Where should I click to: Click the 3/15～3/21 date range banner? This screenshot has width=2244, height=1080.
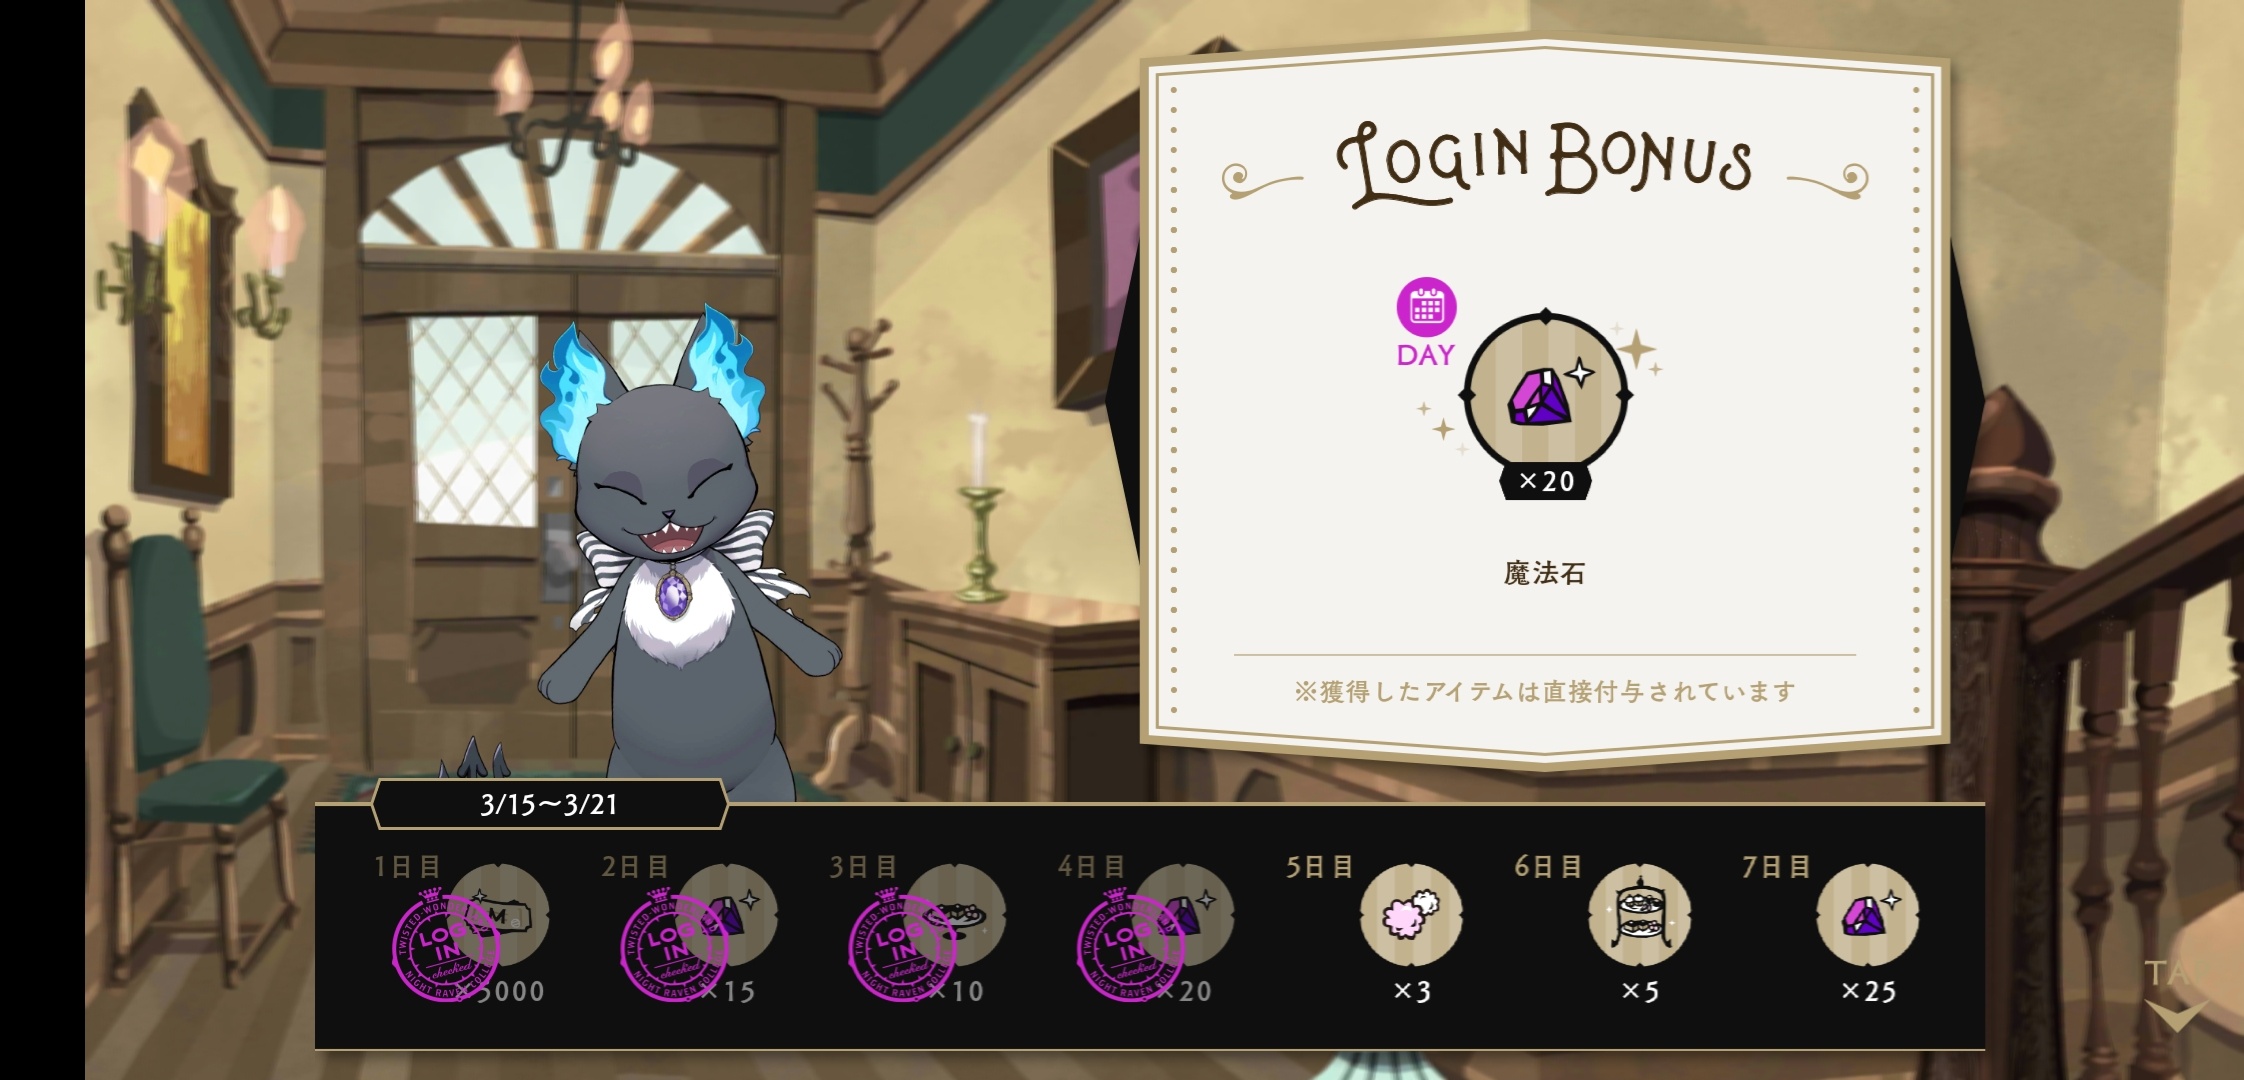coord(549,804)
